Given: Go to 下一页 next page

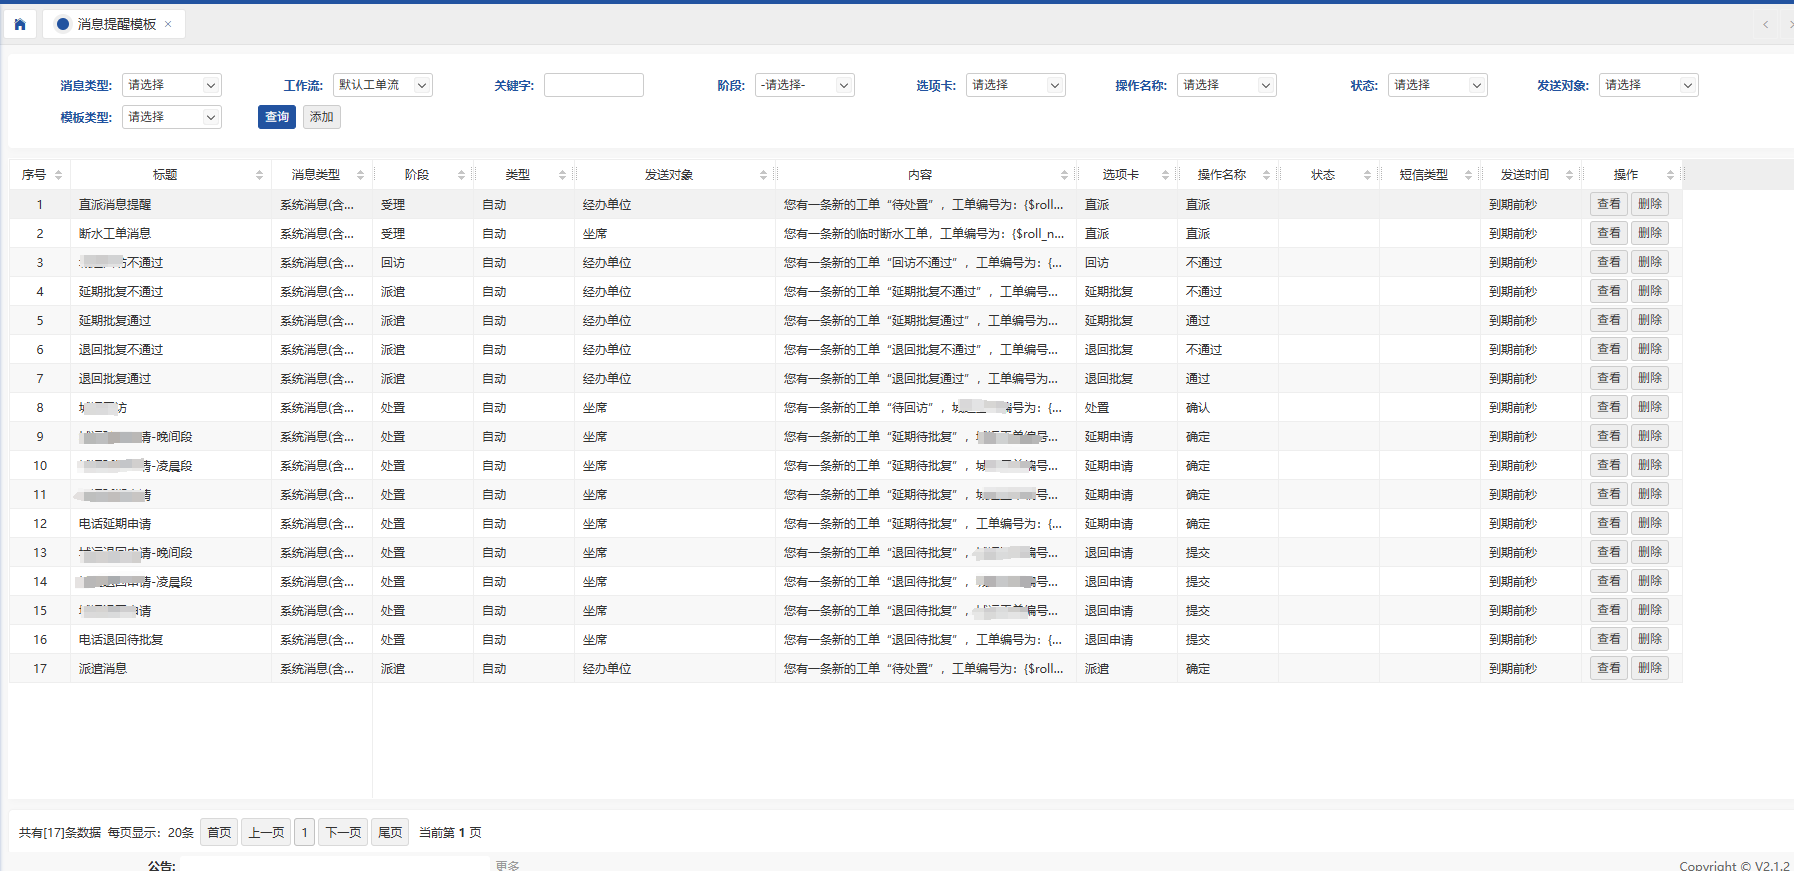Looking at the screenshot, I should coord(343,832).
